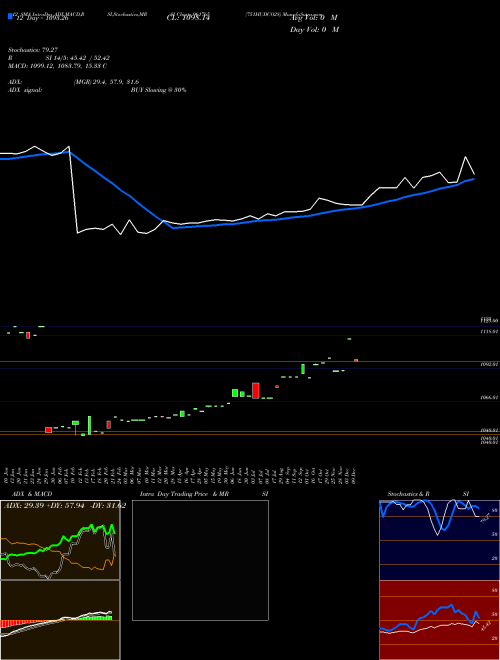Click the 'Stochastics & R' panel title
Image resolution: width=500 pixels, height=660 pixels.
pyautogui.click(x=409, y=494)
